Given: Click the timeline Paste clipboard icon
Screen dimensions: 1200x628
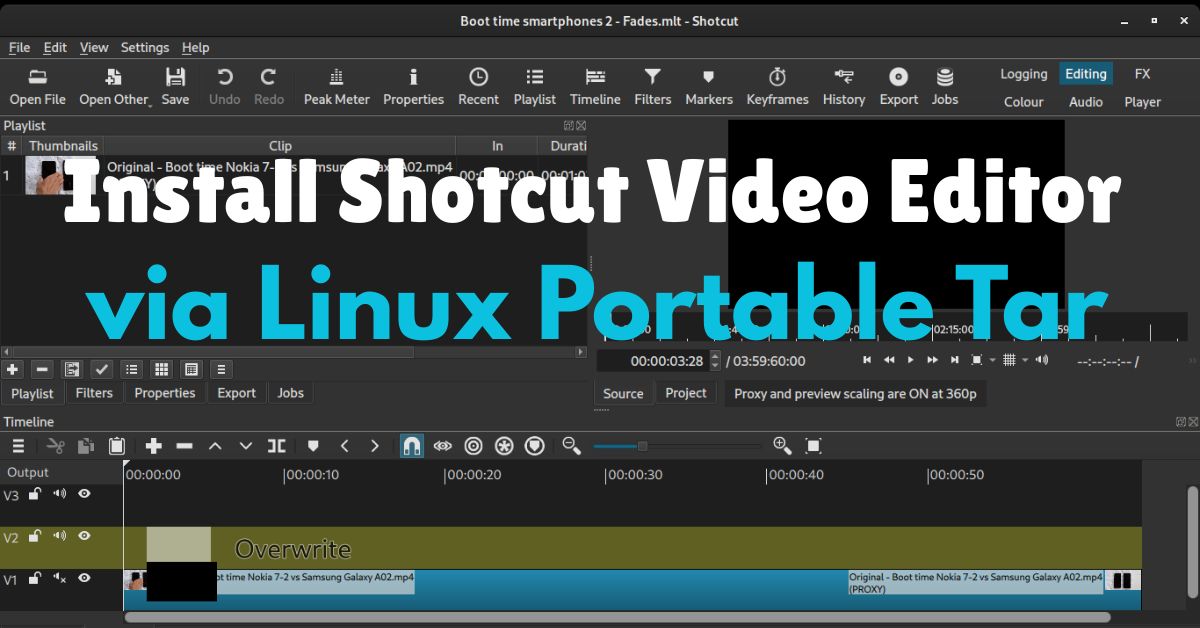Looking at the screenshot, I should pos(116,446).
